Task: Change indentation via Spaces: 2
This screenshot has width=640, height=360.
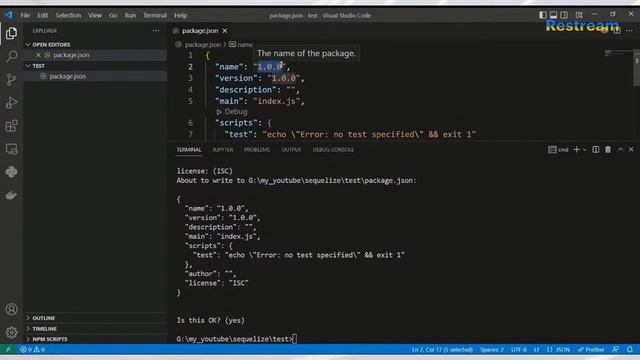Action: coord(492,349)
